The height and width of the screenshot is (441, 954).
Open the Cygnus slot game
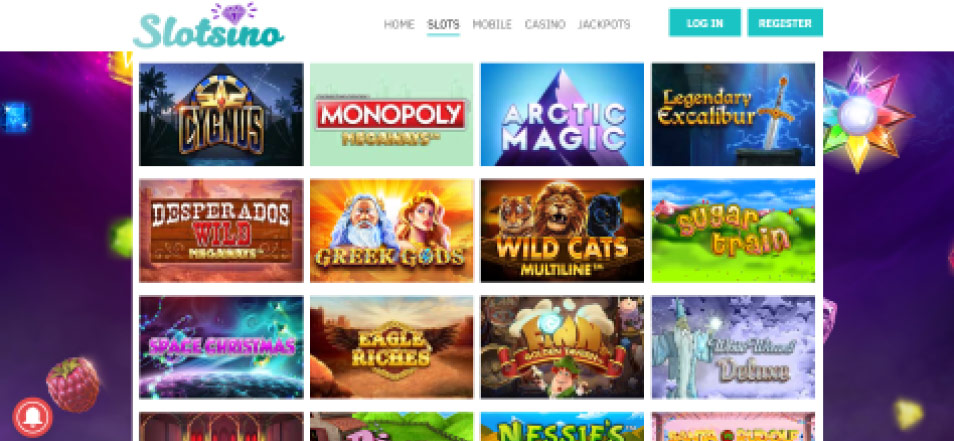221,114
